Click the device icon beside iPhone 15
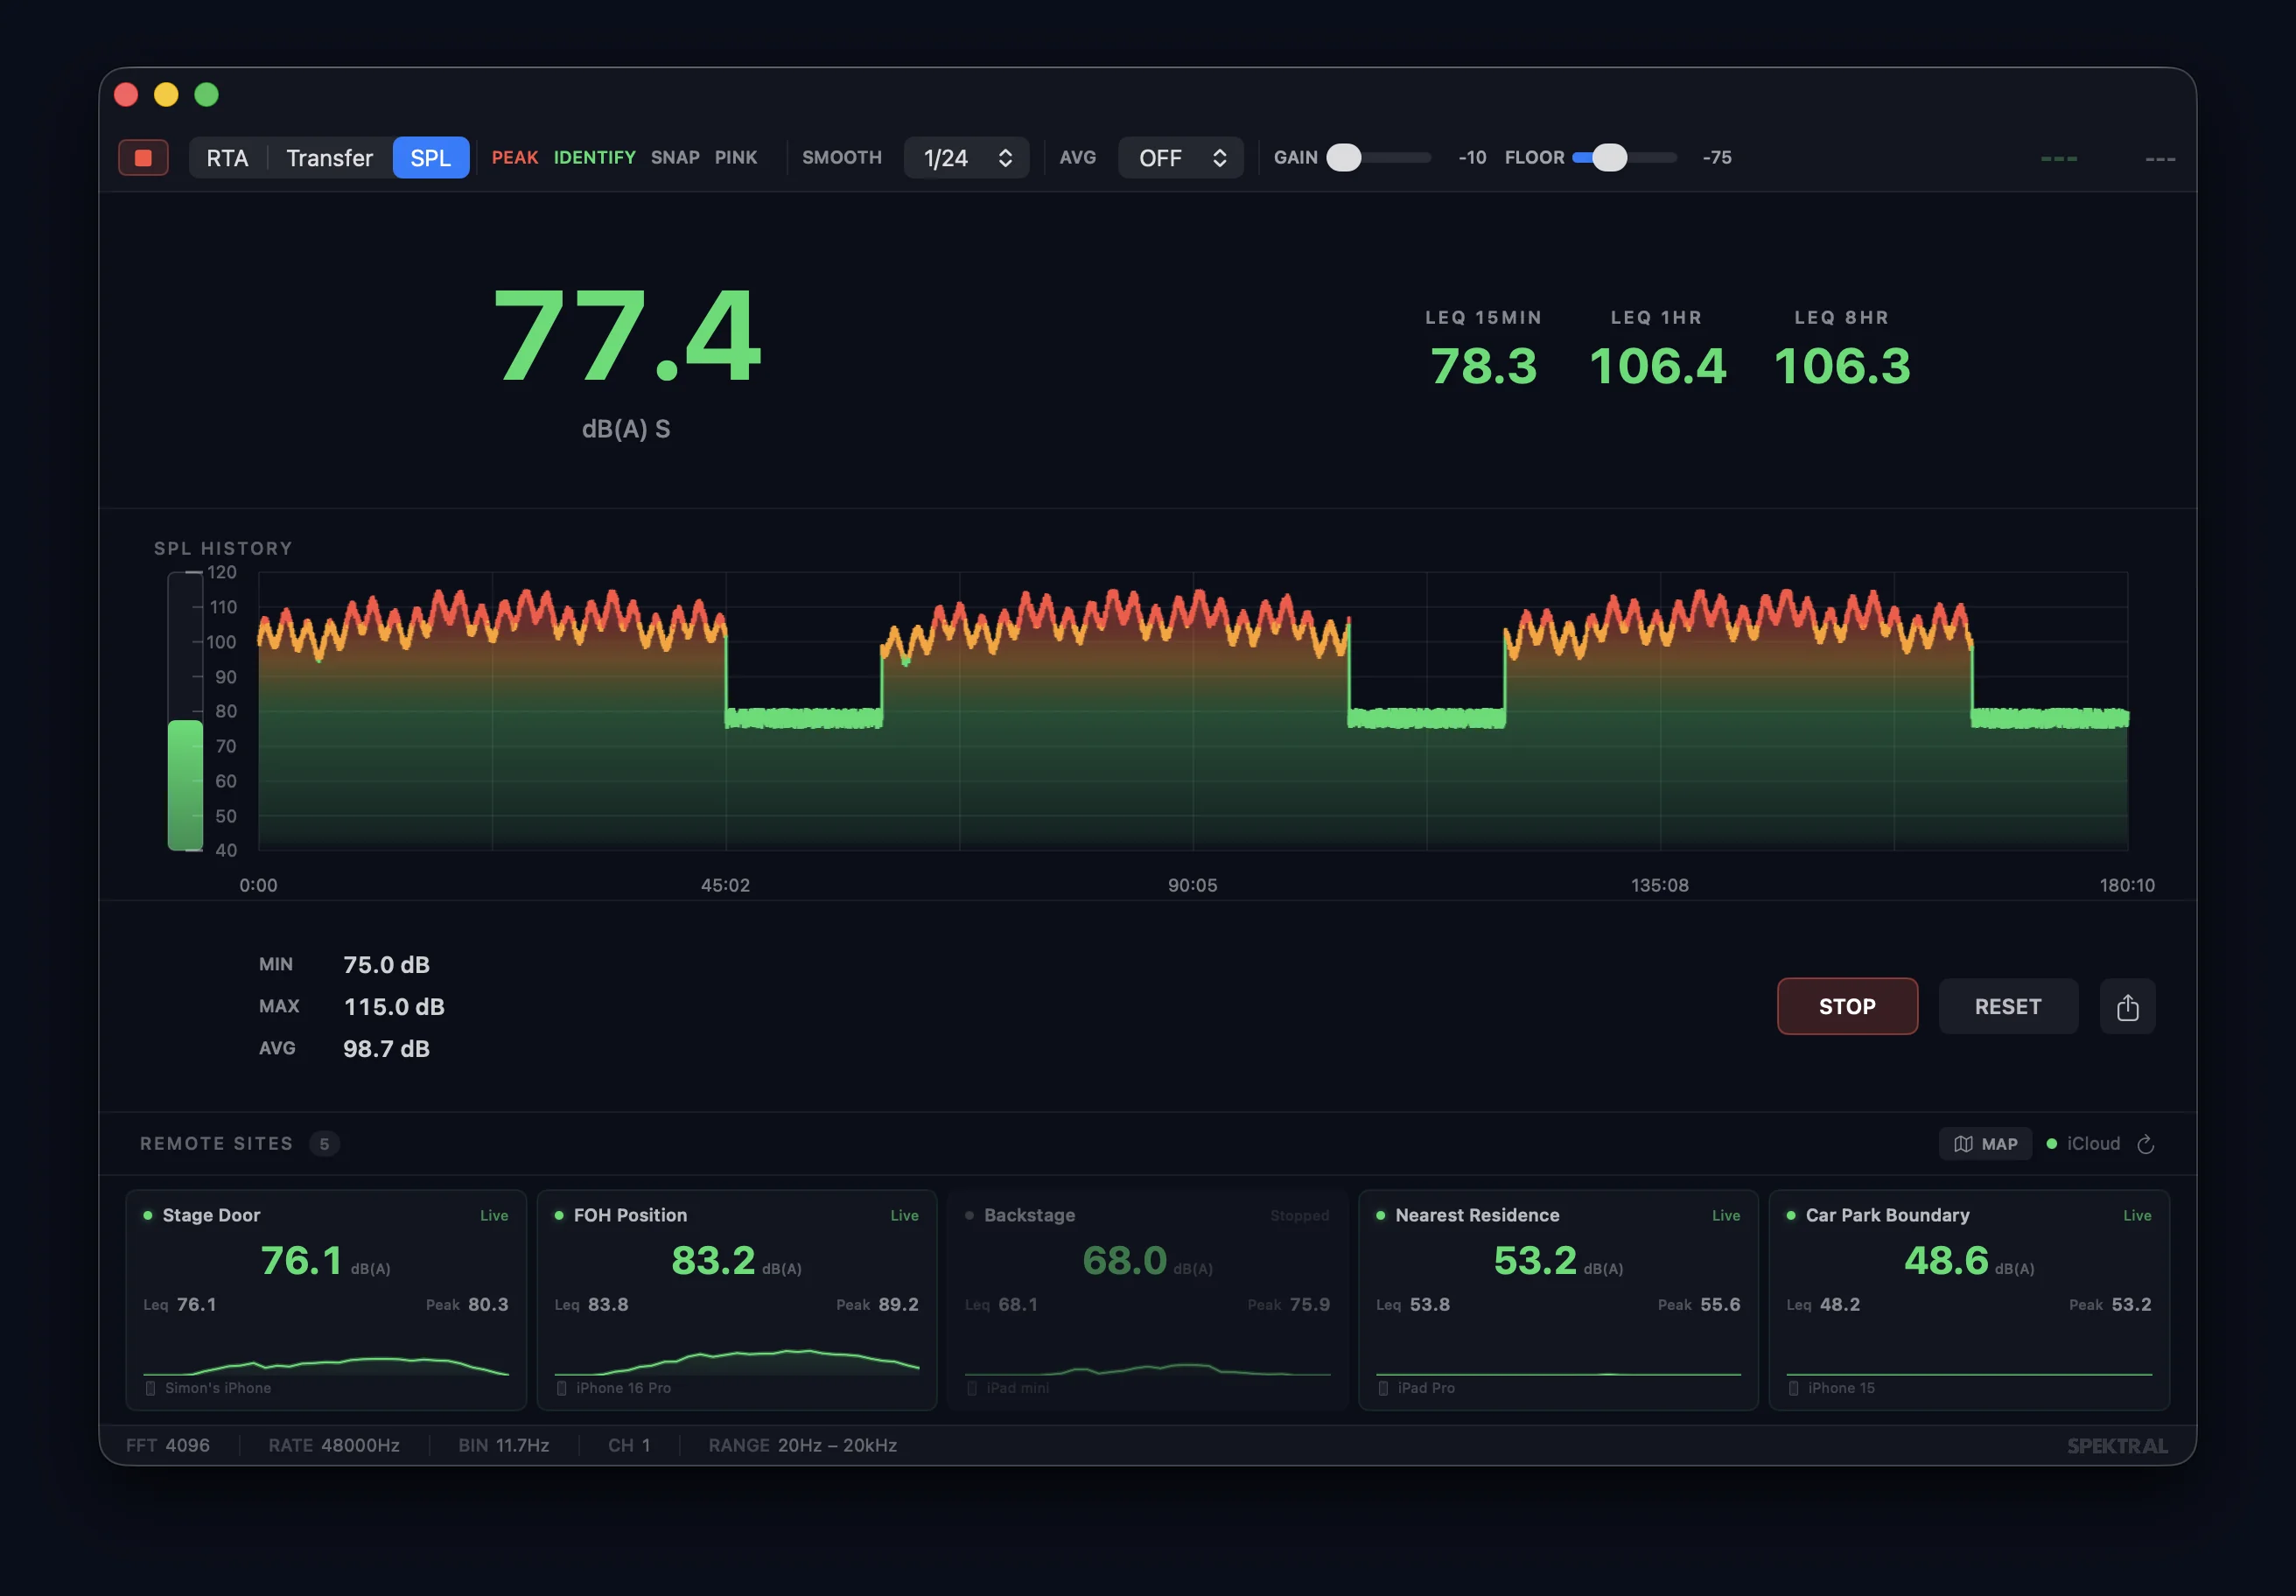2296x1596 pixels. (x=1793, y=1388)
